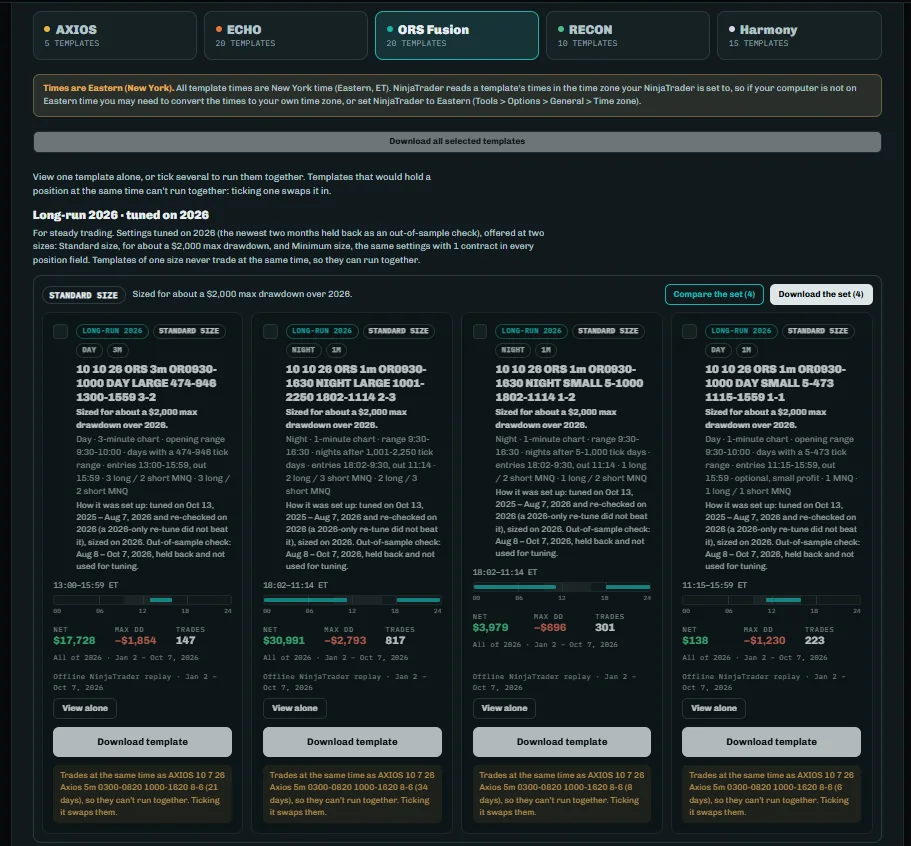This screenshot has height=846, width=911.
Task: Click net value $138
Action: click(695, 640)
